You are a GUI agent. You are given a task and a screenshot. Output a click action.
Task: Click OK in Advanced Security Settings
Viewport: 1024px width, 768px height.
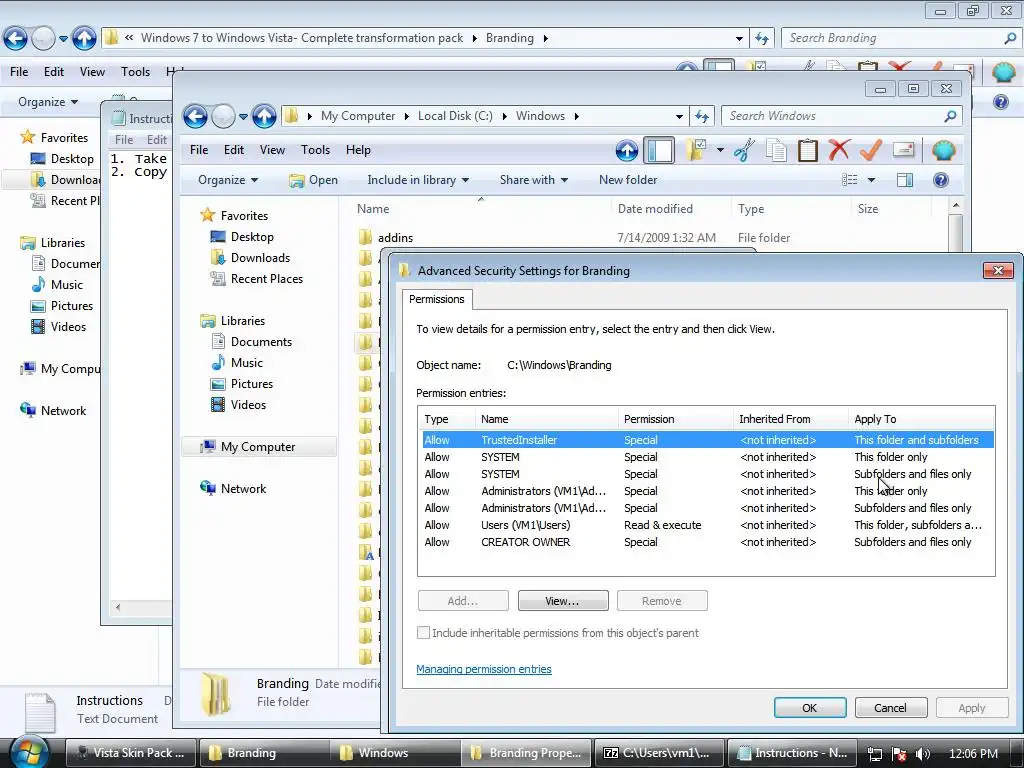tap(810, 708)
